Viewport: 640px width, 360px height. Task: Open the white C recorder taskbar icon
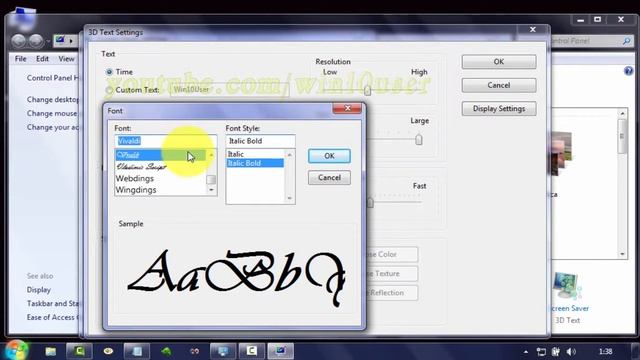click(251, 351)
